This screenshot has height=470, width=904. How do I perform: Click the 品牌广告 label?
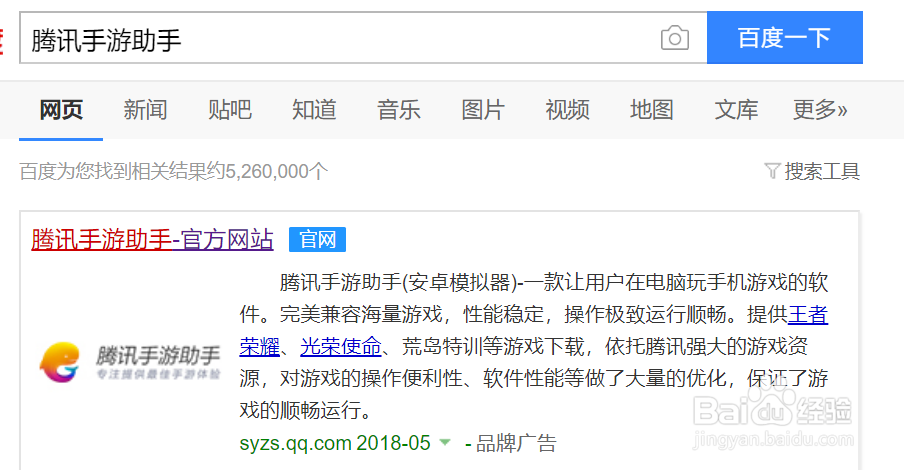point(516,443)
